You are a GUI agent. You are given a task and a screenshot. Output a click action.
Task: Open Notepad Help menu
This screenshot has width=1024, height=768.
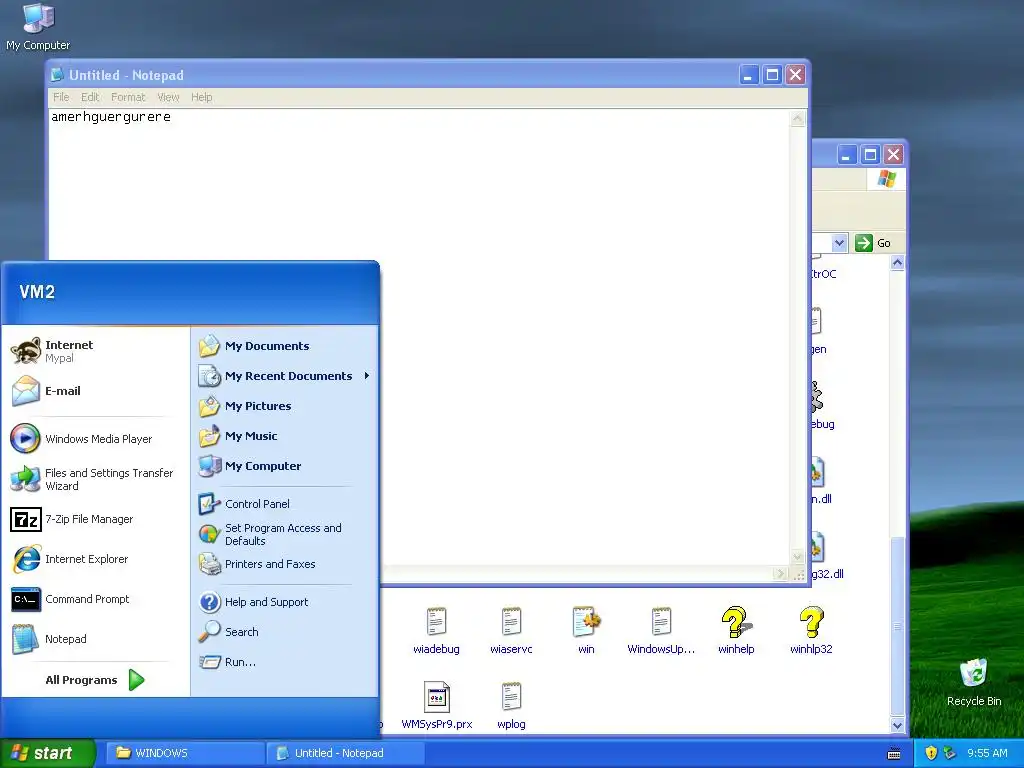coord(202,97)
